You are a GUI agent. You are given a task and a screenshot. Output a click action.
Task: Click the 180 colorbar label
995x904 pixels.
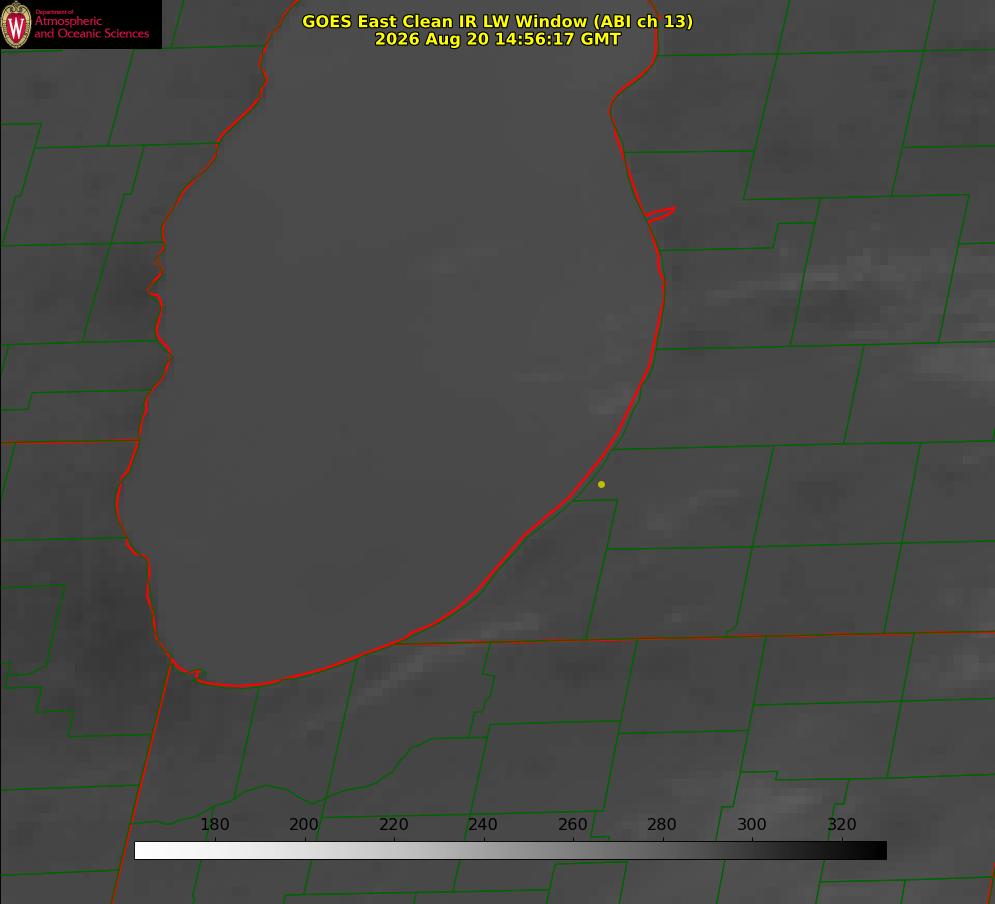(x=214, y=824)
